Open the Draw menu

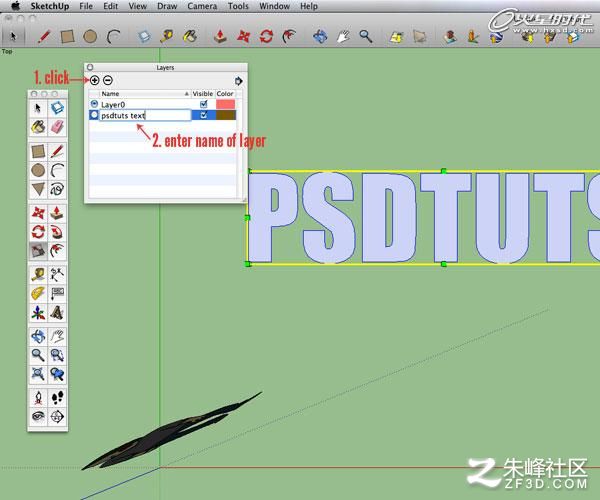tap(167, 6)
